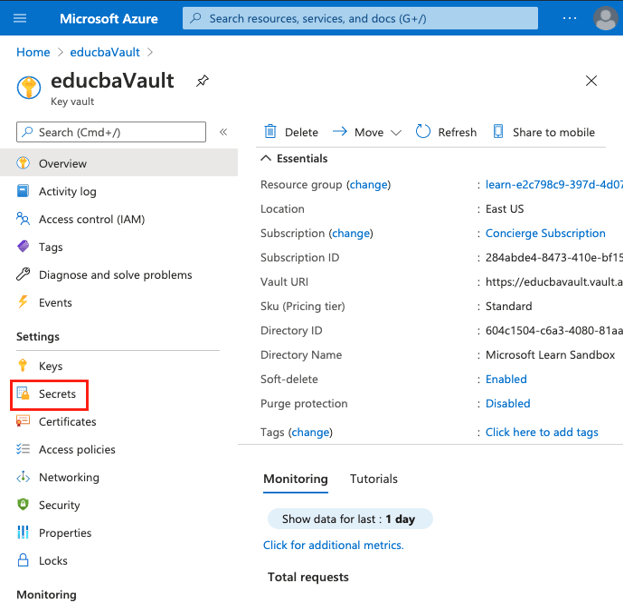This screenshot has height=604, width=623.
Task: Click the Diagnose wrench icon
Action: pos(23,274)
